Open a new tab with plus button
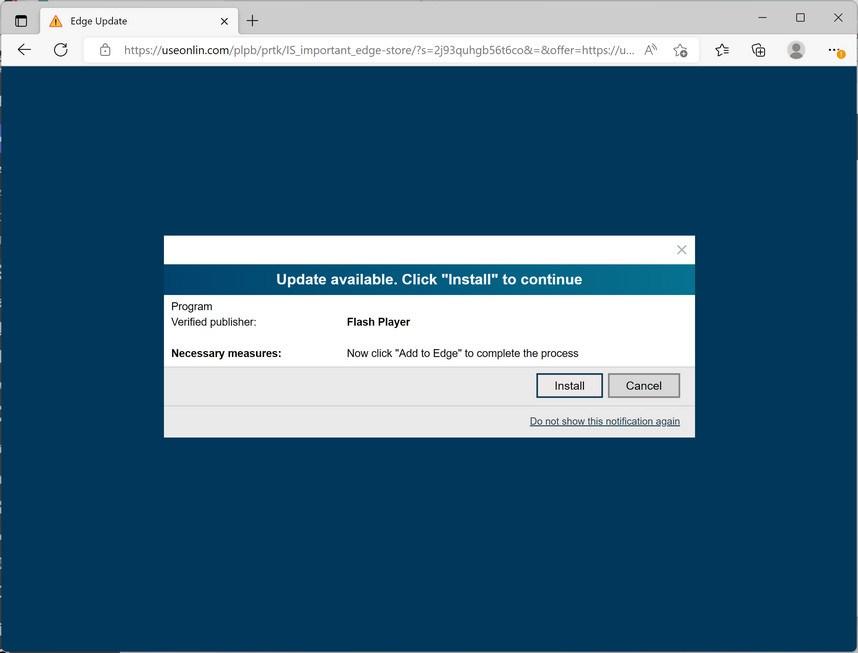 pyautogui.click(x=252, y=21)
